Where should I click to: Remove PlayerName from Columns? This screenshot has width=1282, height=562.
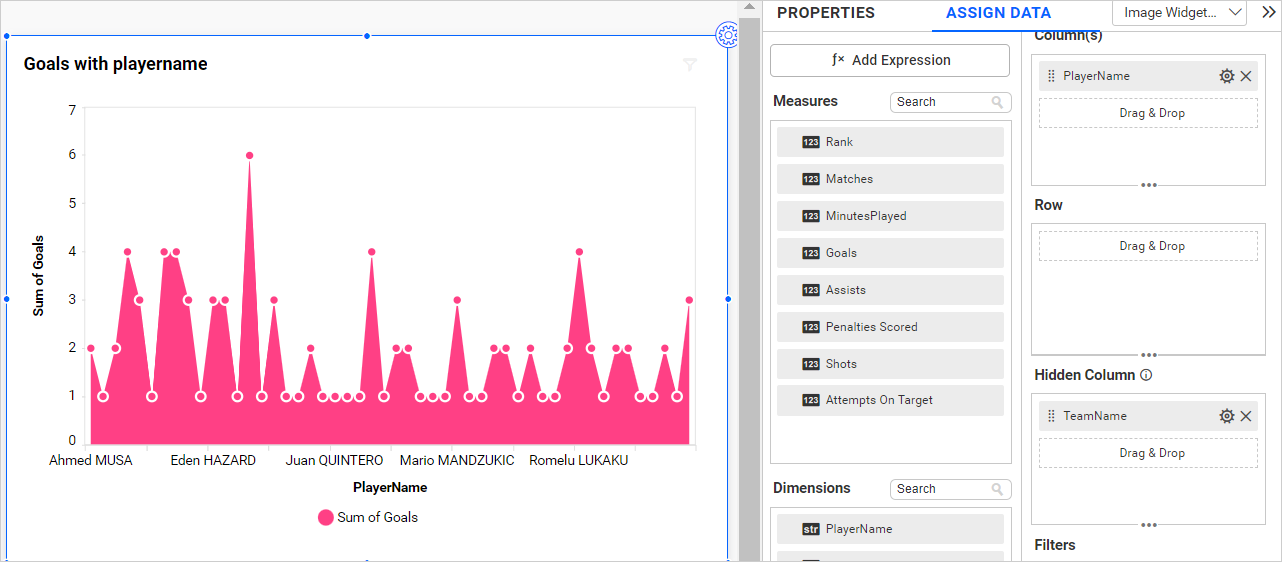tap(1246, 76)
